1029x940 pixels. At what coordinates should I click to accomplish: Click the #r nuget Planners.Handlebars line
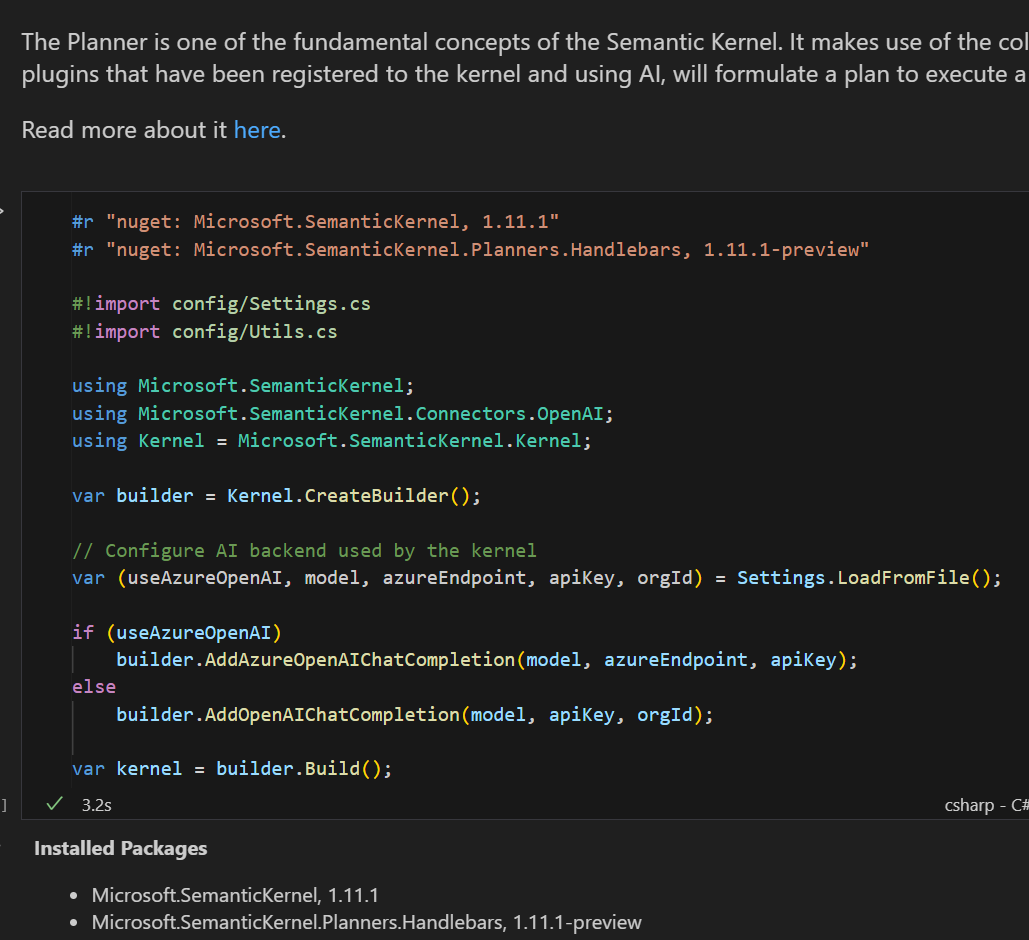(471, 249)
